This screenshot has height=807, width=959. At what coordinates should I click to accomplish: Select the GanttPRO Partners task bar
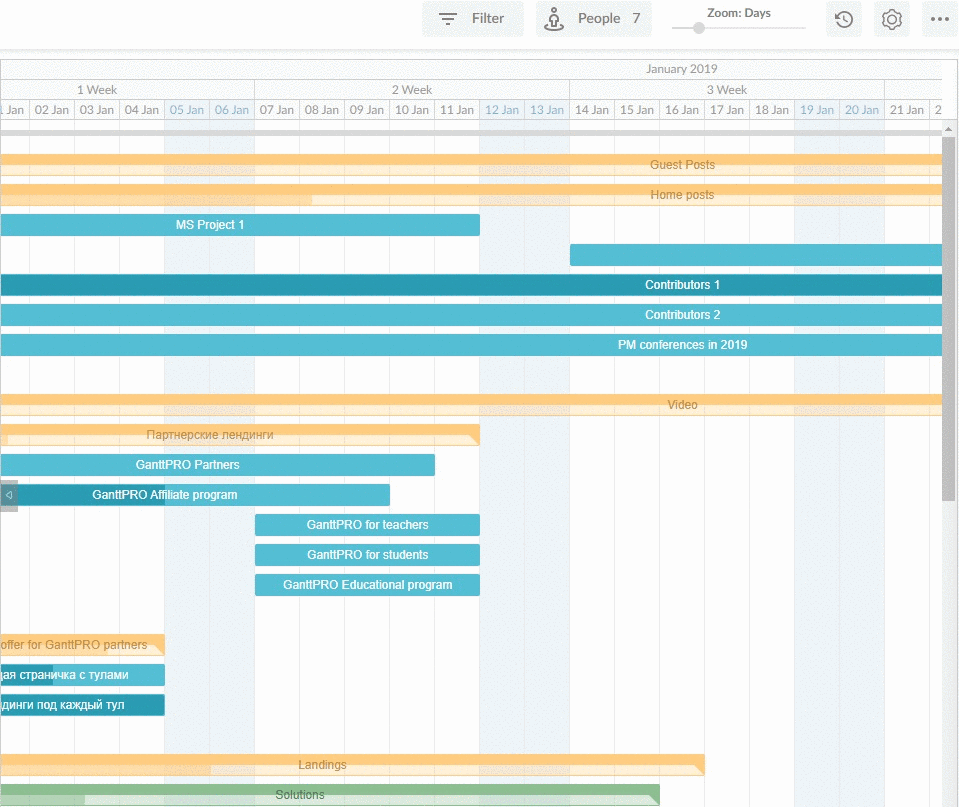218,465
